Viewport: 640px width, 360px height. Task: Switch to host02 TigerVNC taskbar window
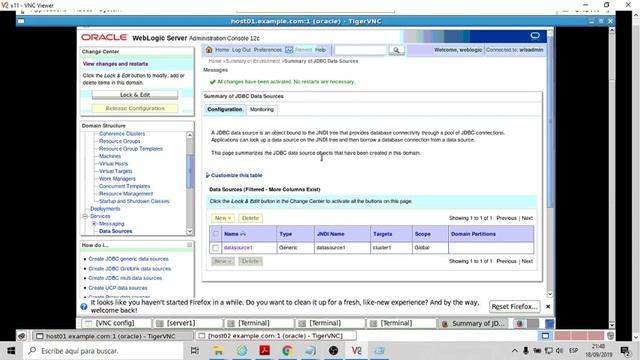pyautogui.click(x=276, y=336)
